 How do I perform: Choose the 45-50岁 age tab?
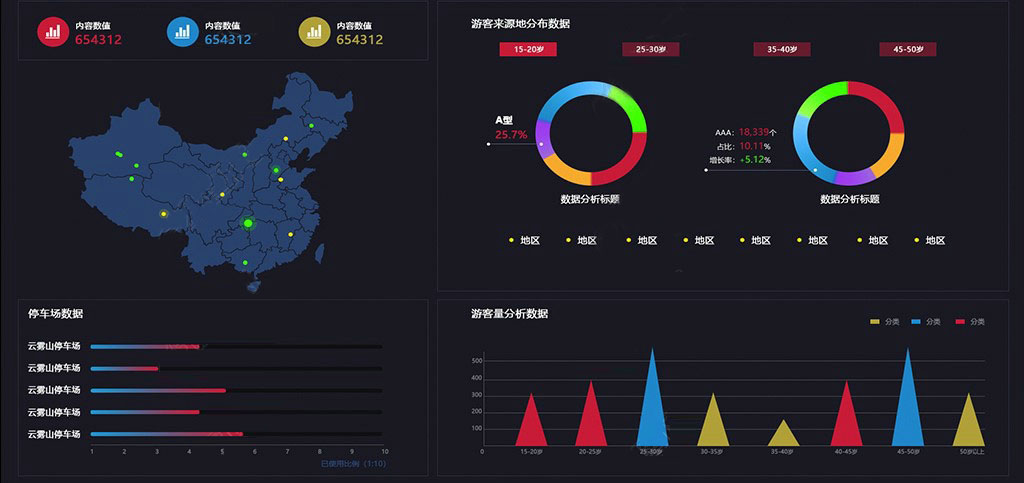tap(907, 49)
